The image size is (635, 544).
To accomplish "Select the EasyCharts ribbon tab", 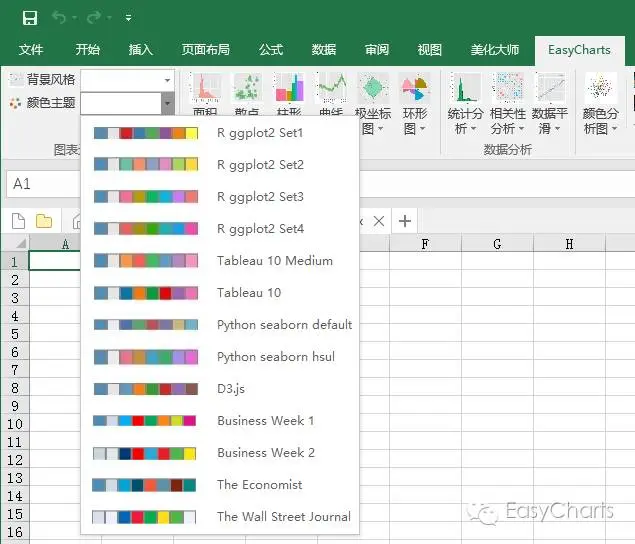I will point(579,50).
